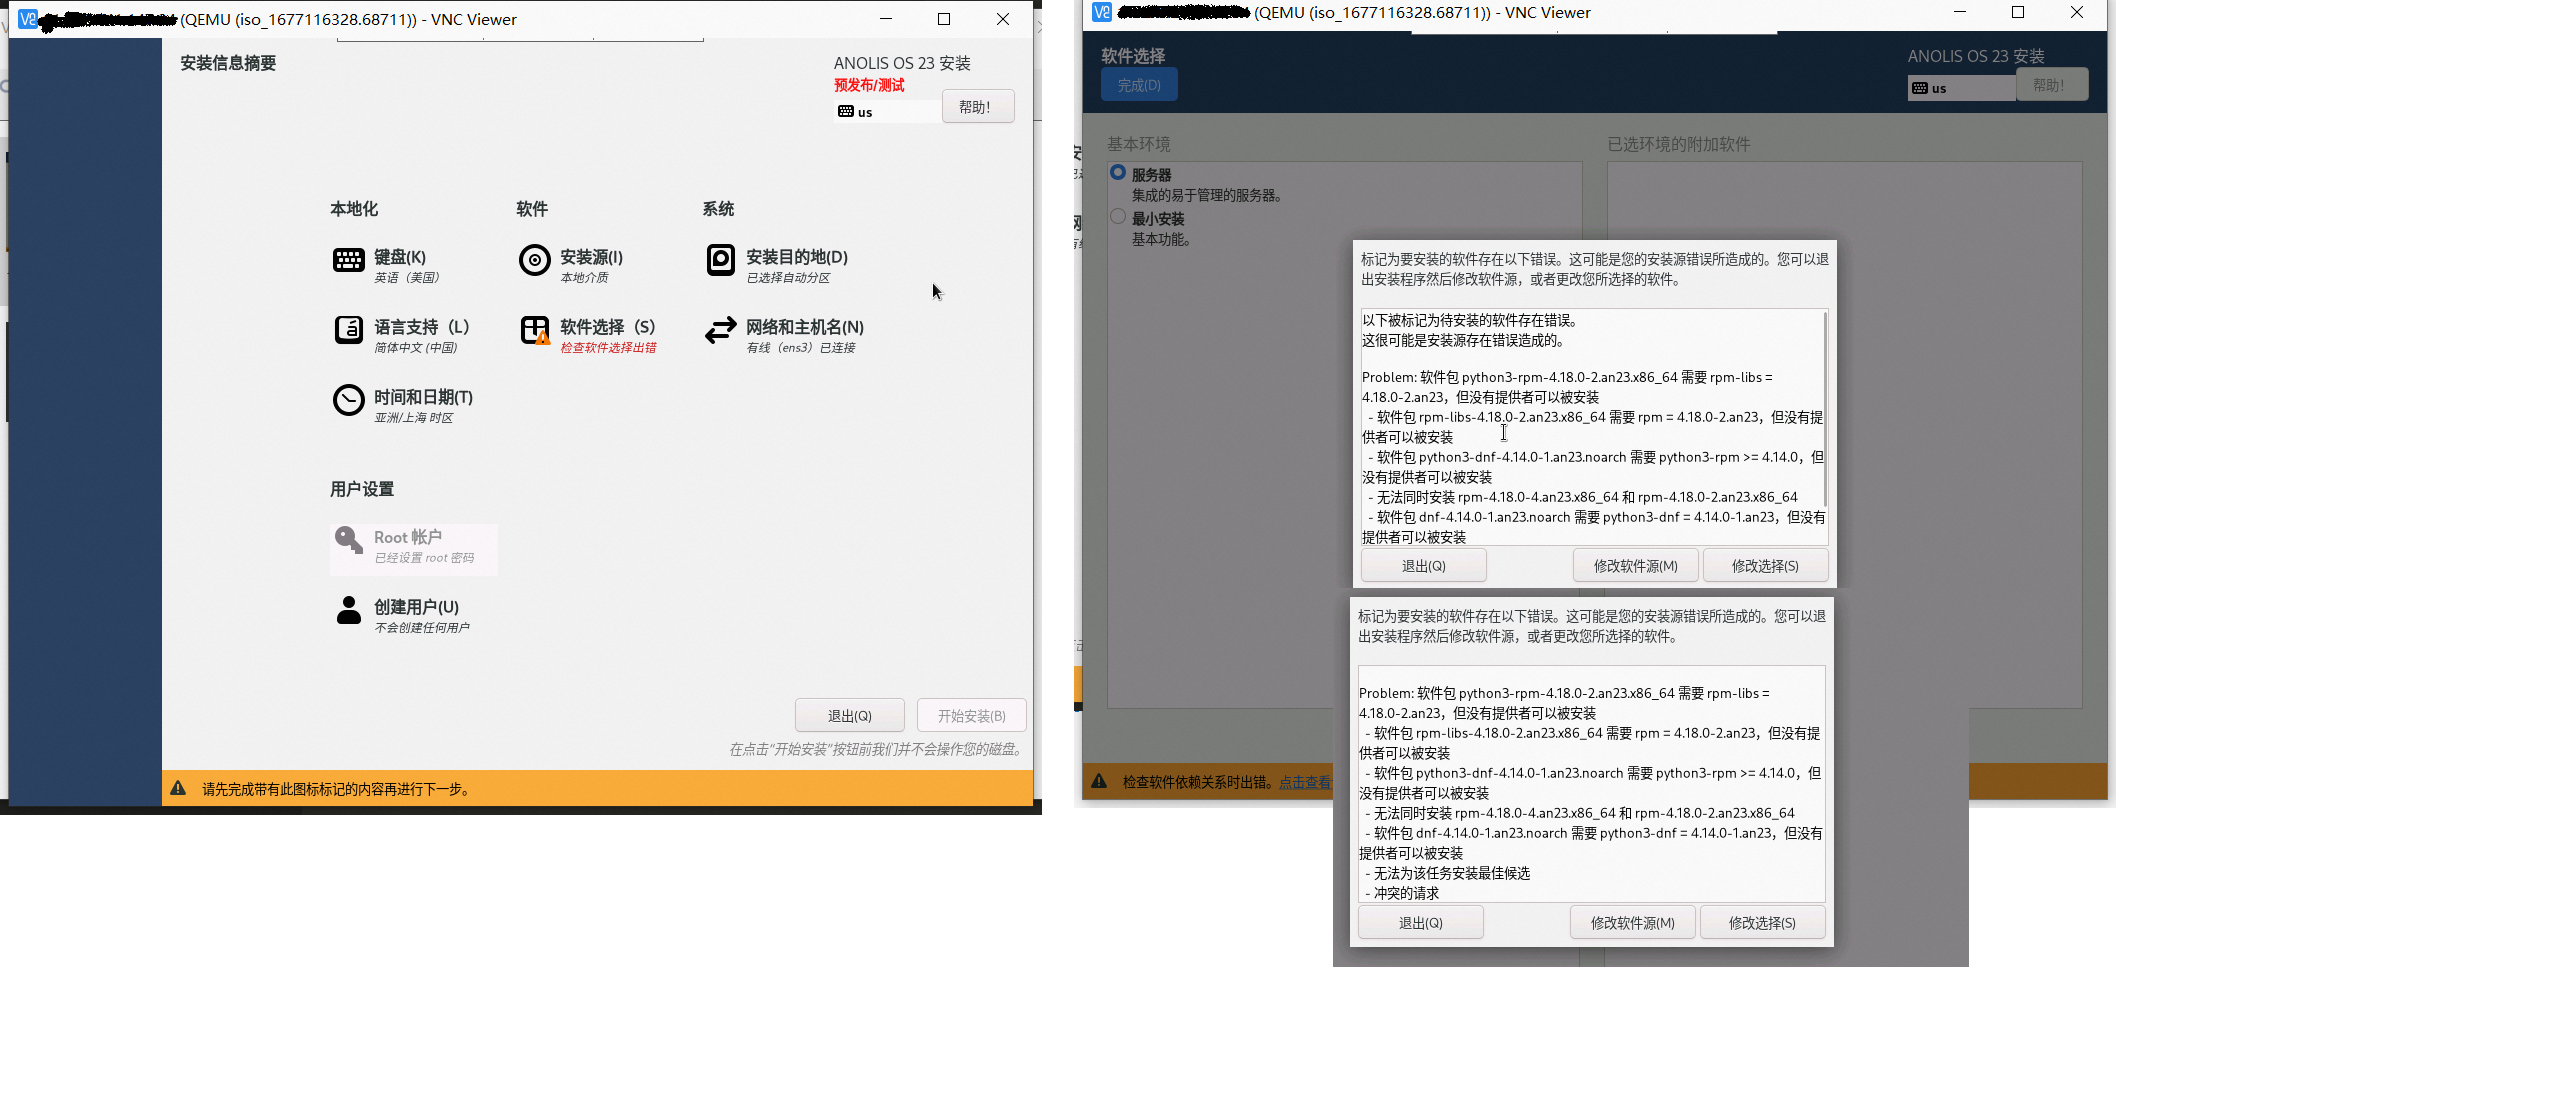This screenshot has width=2554, height=1102.
Task: Open Create User (创建用户) person icon
Action: click(x=348, y=610)
